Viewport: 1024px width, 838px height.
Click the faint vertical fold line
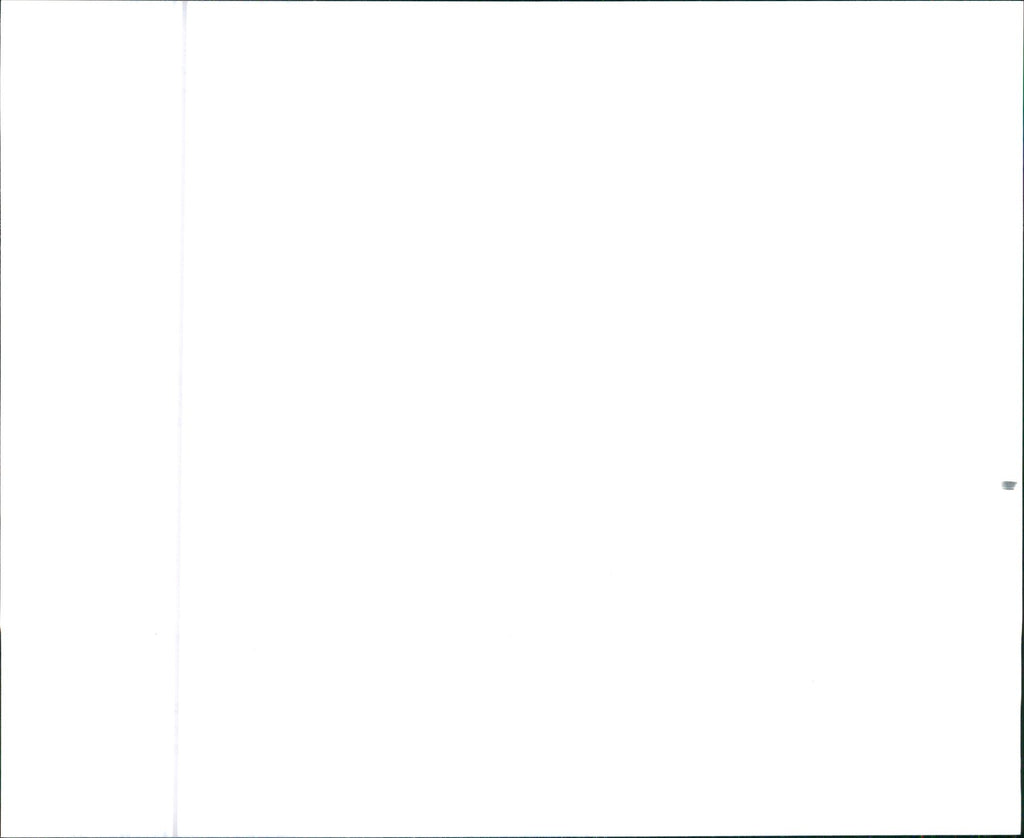click(180, 419)
